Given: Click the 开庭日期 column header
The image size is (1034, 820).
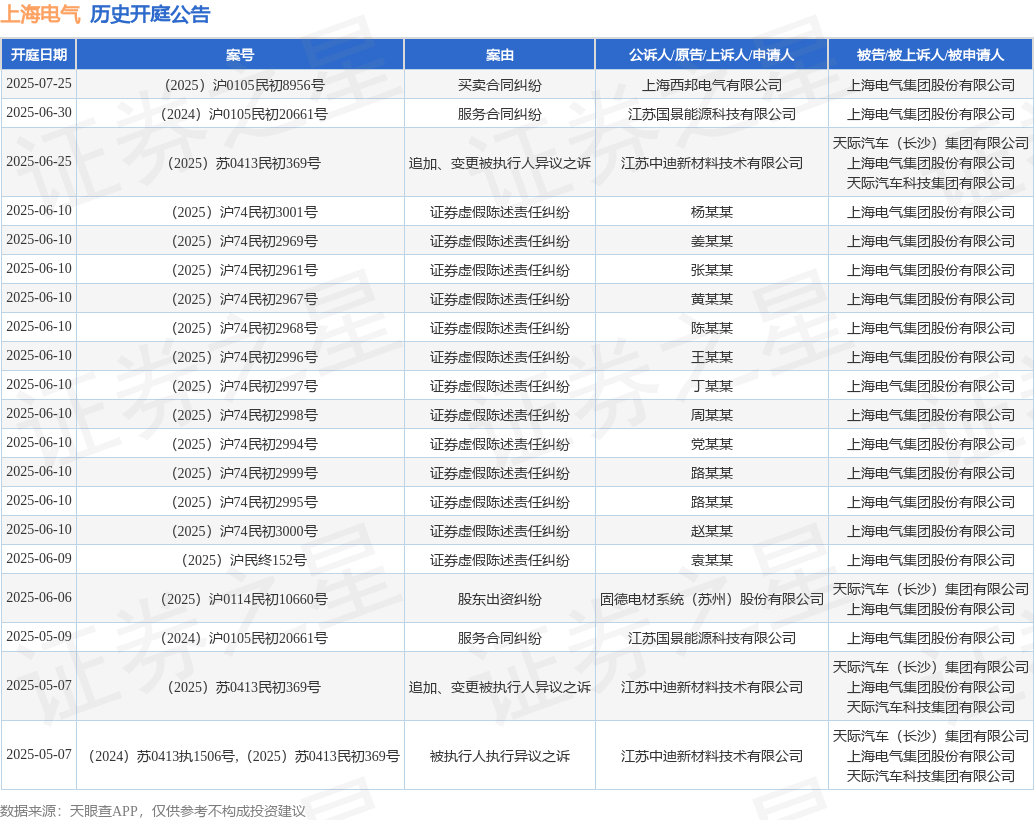Looking at the screenshot, I should (x=39, y=55).
